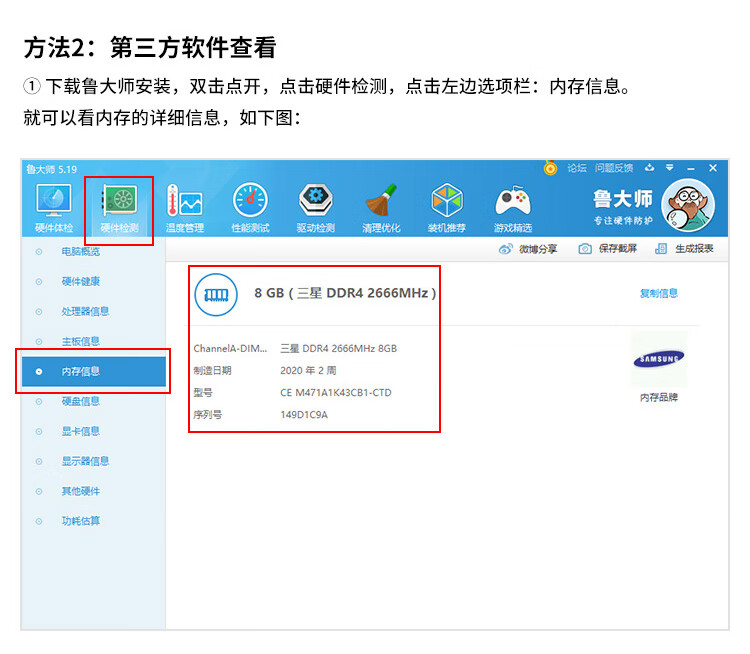Open the 论坛 forum link

click(x=577, y=168)
